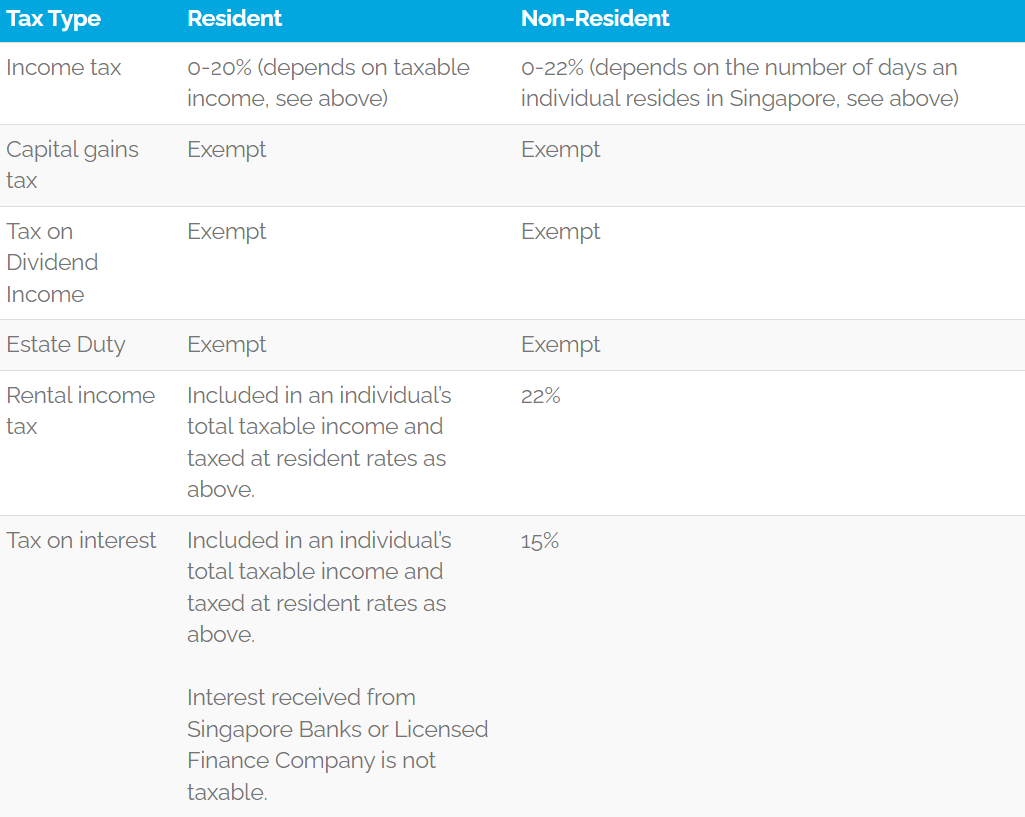The height and width of the screenshot is (817, 1025).
Task: Select the Tax on interest row label
Action: click(x=81, y=541)
